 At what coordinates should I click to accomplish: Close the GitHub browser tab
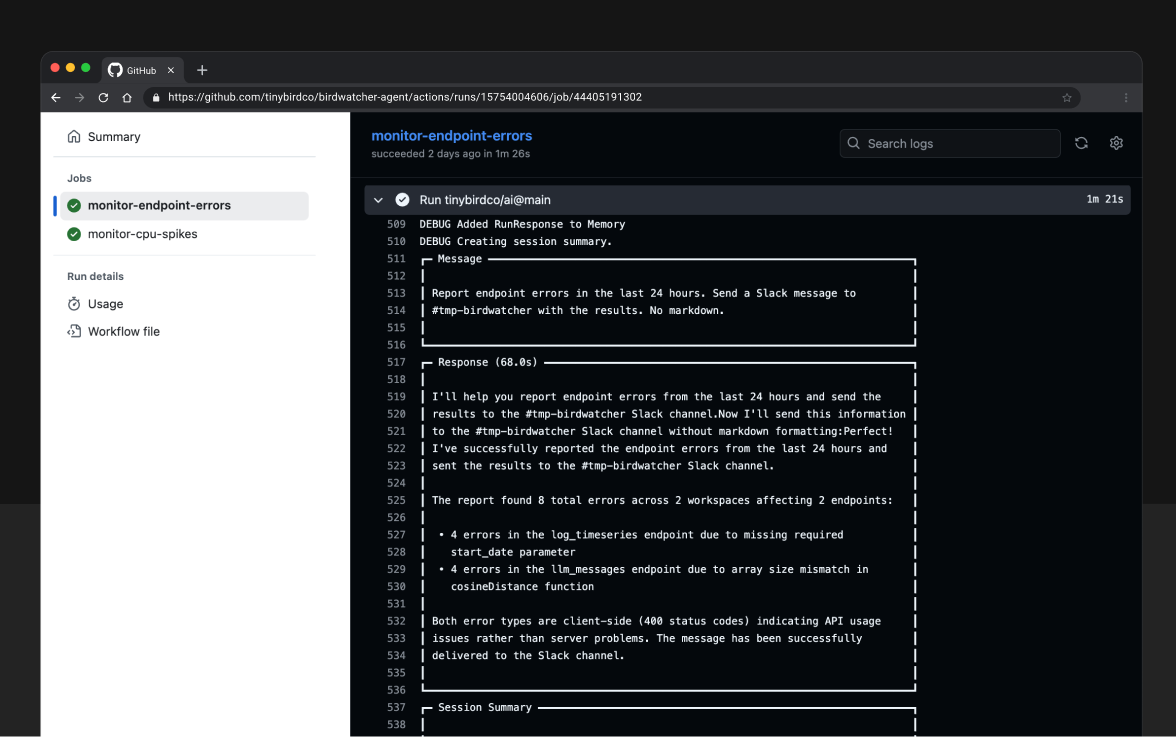pos(171,70)
